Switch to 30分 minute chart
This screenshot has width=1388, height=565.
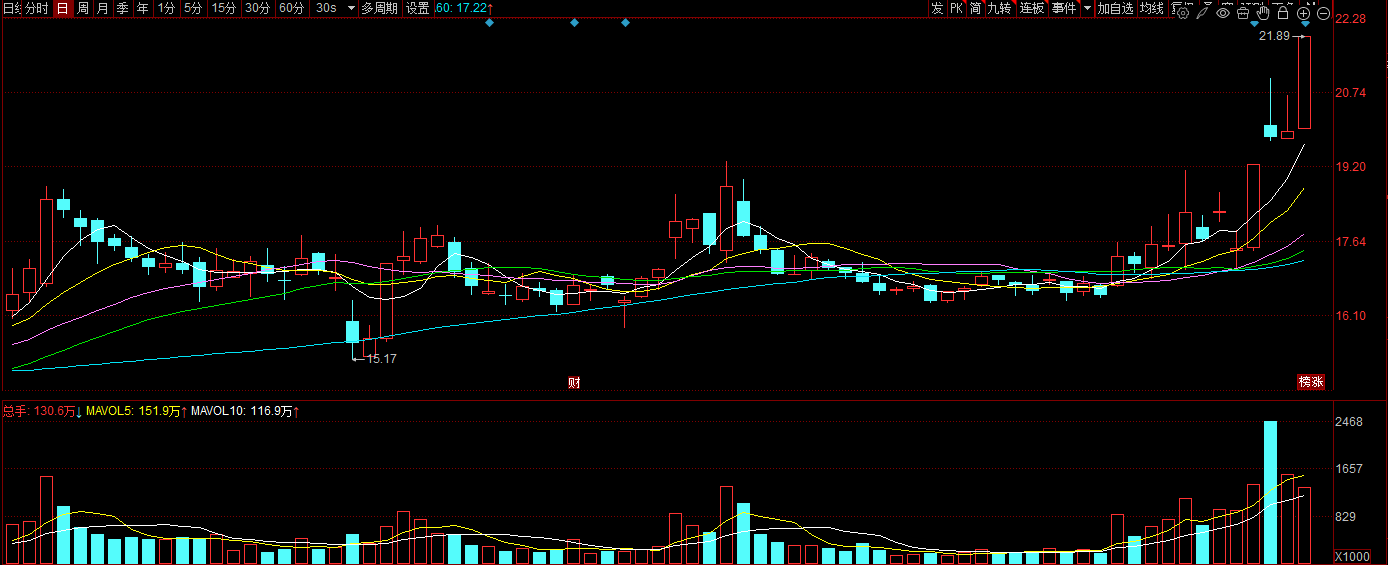tap(258, 8)
